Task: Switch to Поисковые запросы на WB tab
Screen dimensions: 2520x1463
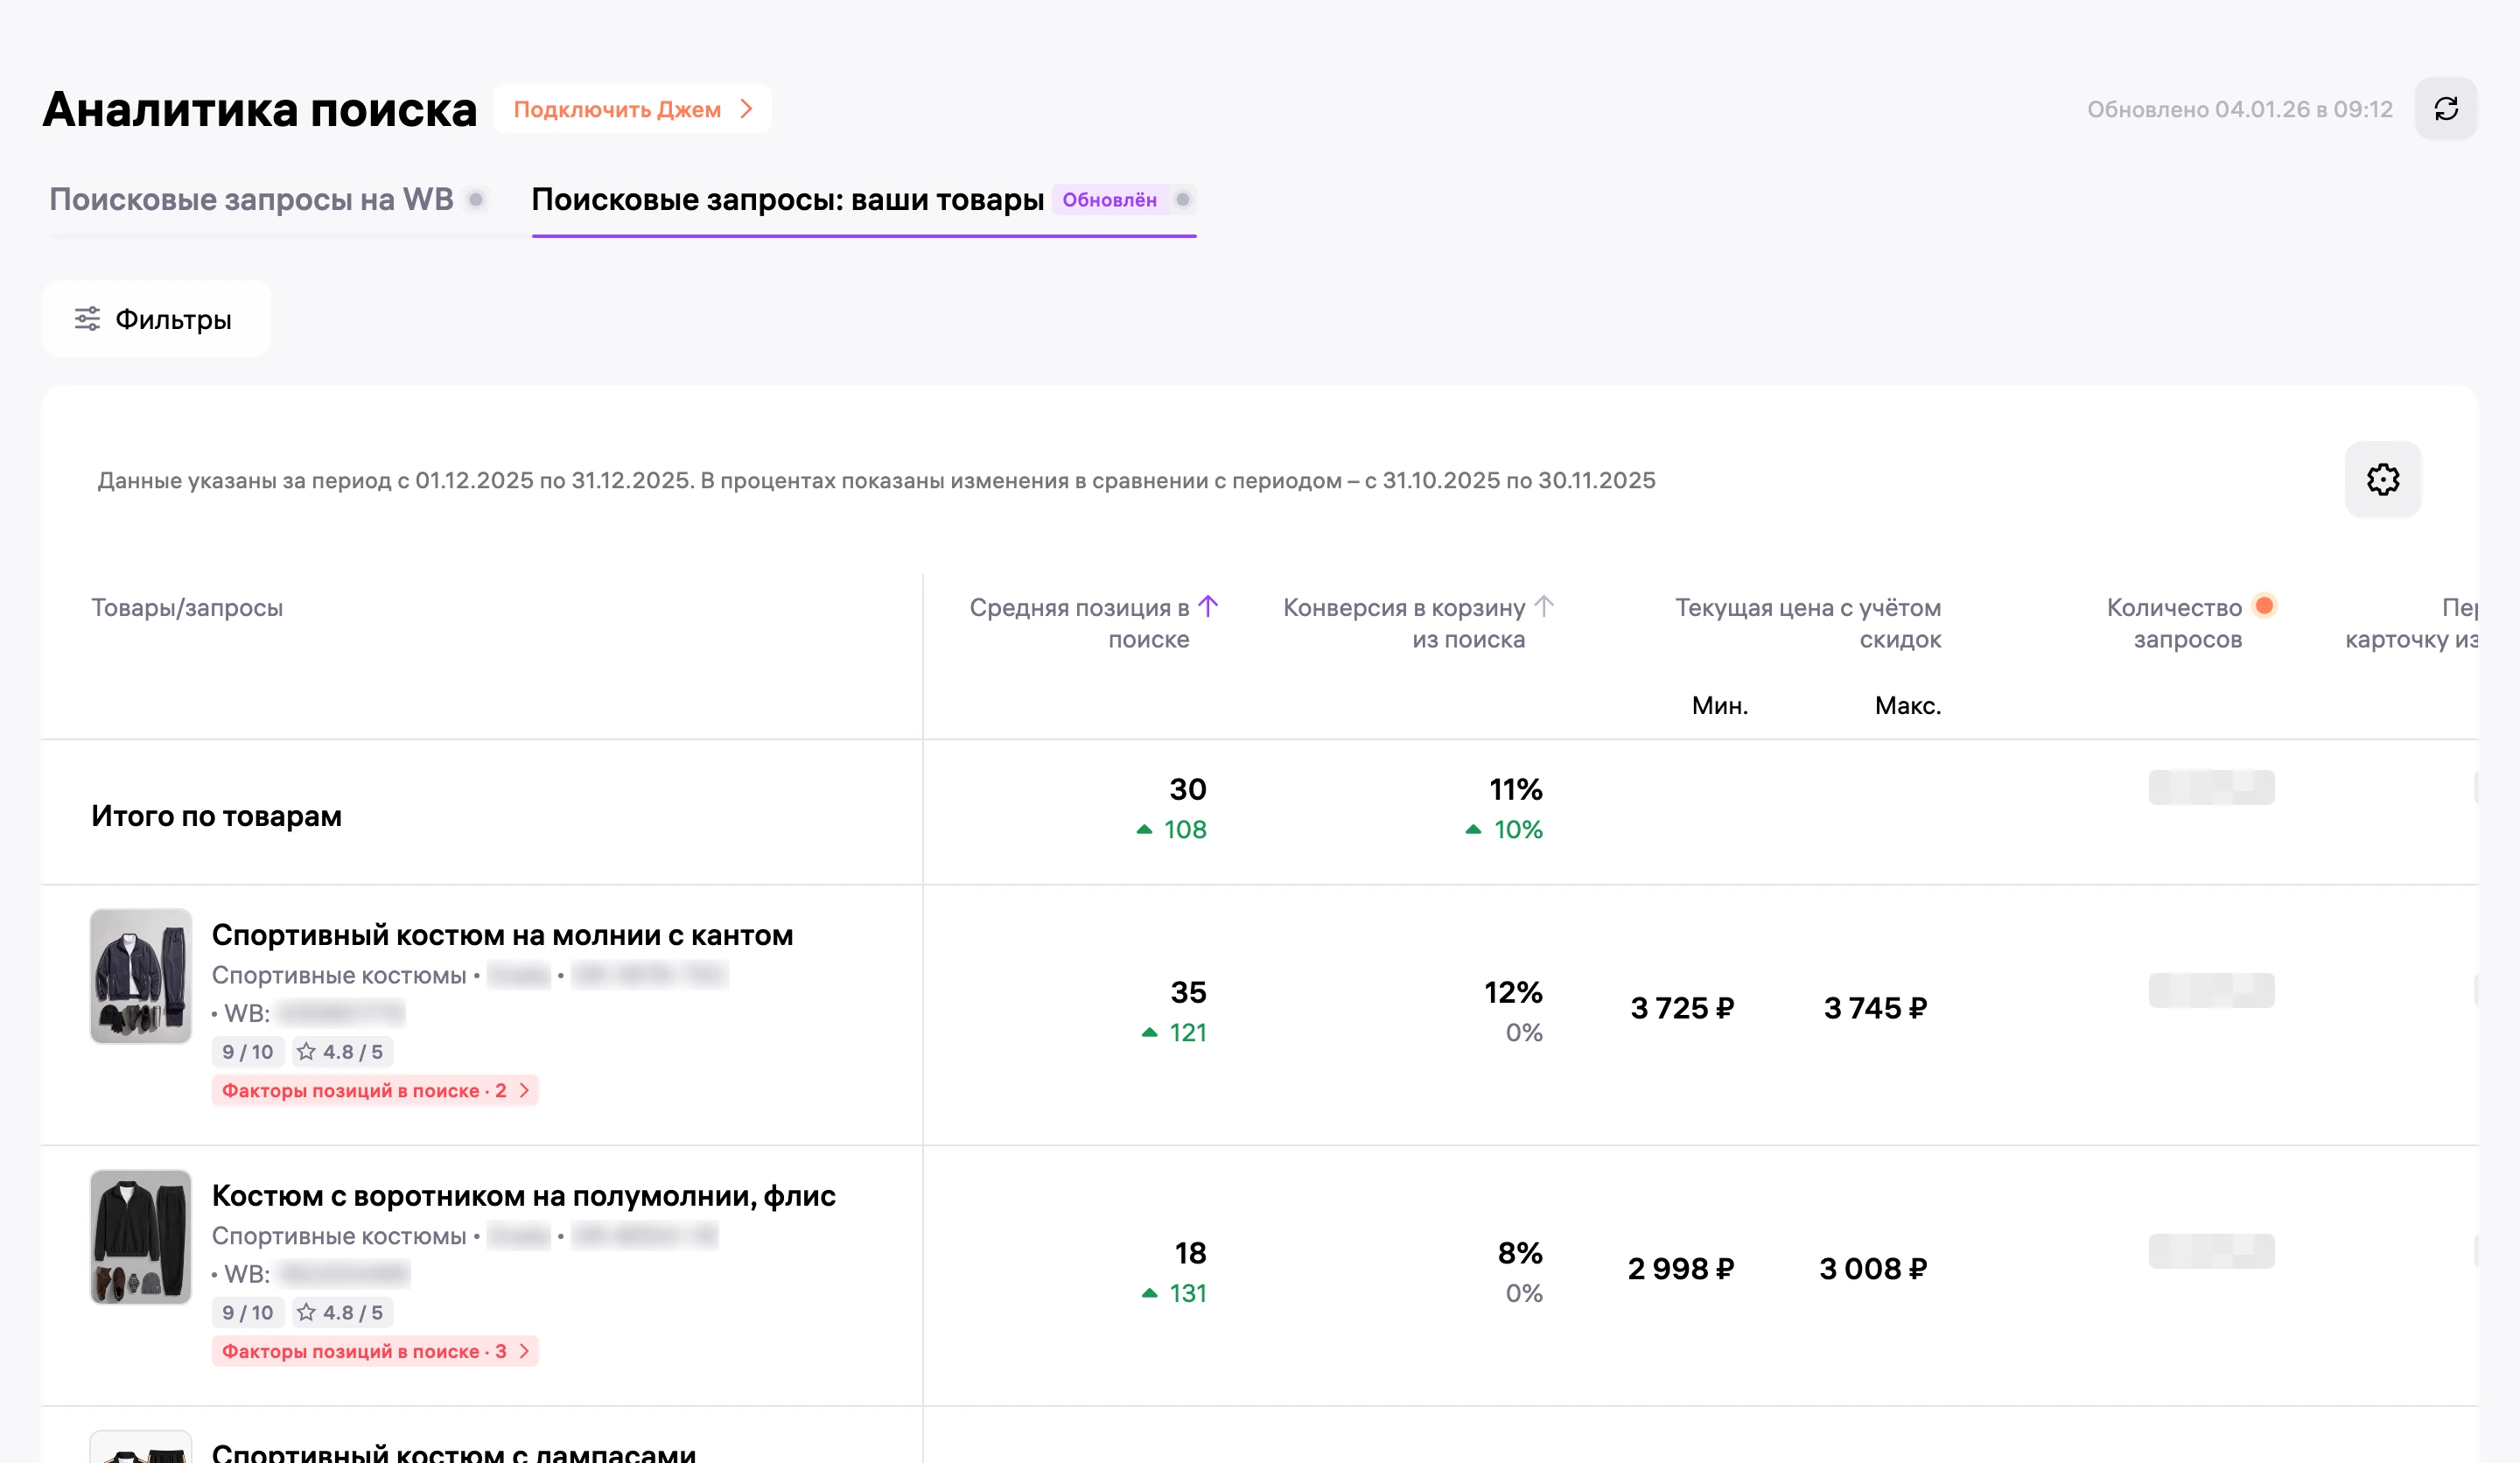Action: (251, 199)
